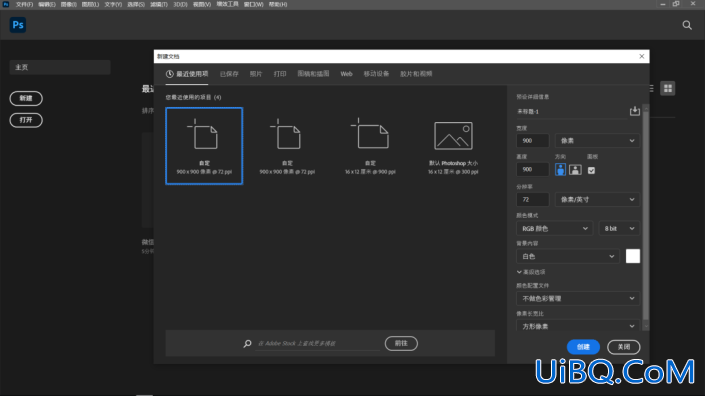Switch to the 最近使用项 tab
The height and width of the screenshot is (396, 705).
pos(187,74)
